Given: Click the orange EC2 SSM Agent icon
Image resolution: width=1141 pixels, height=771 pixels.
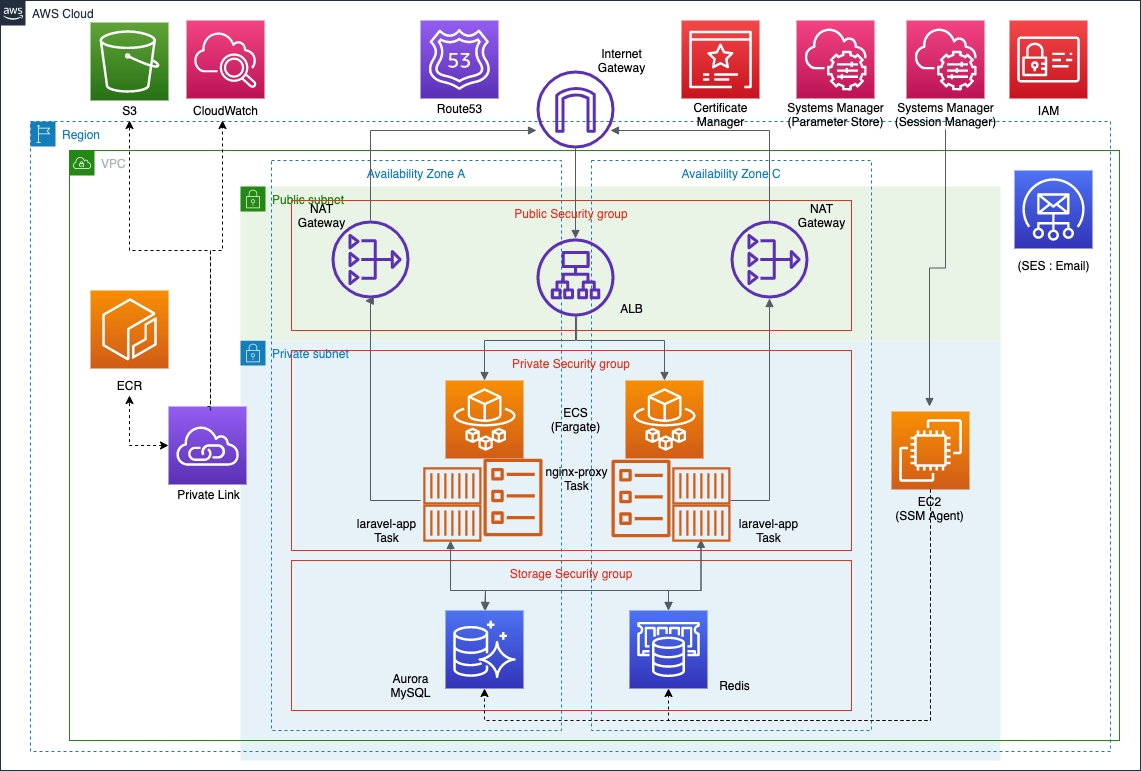Looking at the screenshot, I should tap(931, 450).
